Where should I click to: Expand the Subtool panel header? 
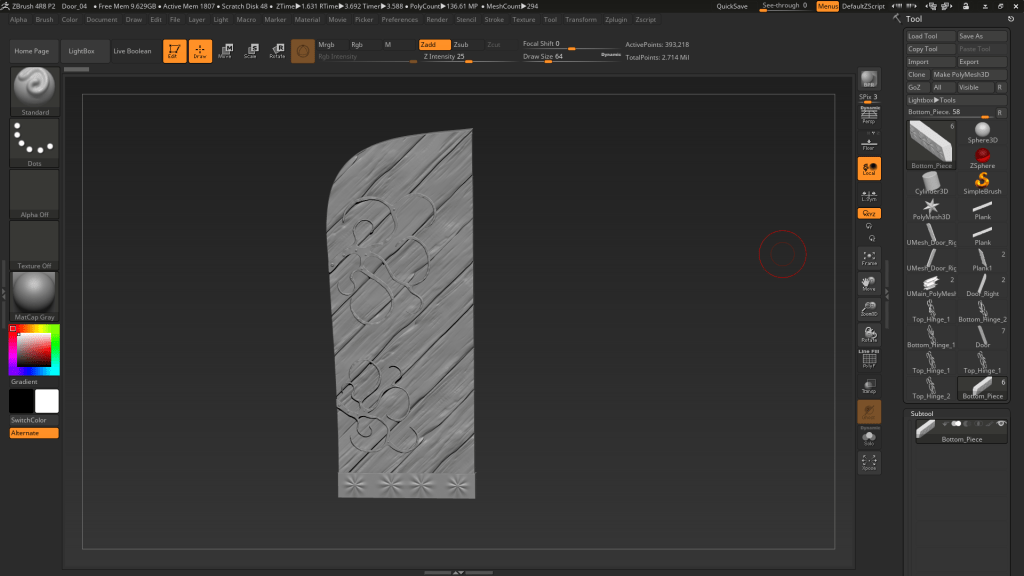pyautogui.click(x=922, y=413)
